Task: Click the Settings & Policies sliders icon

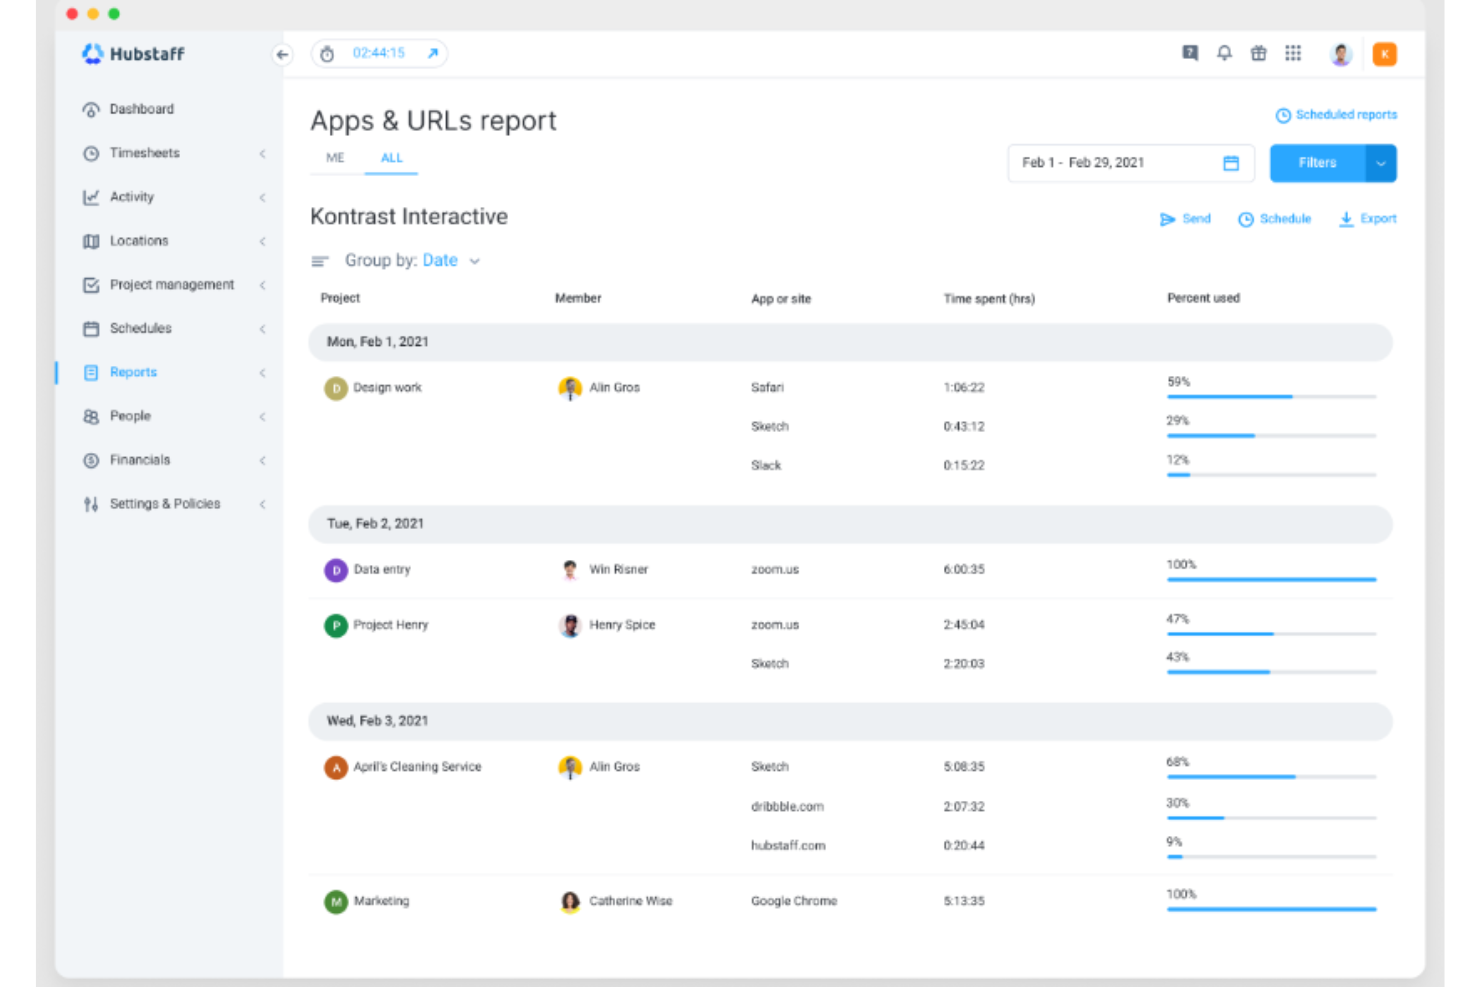Action: click(x=91, y=504)
